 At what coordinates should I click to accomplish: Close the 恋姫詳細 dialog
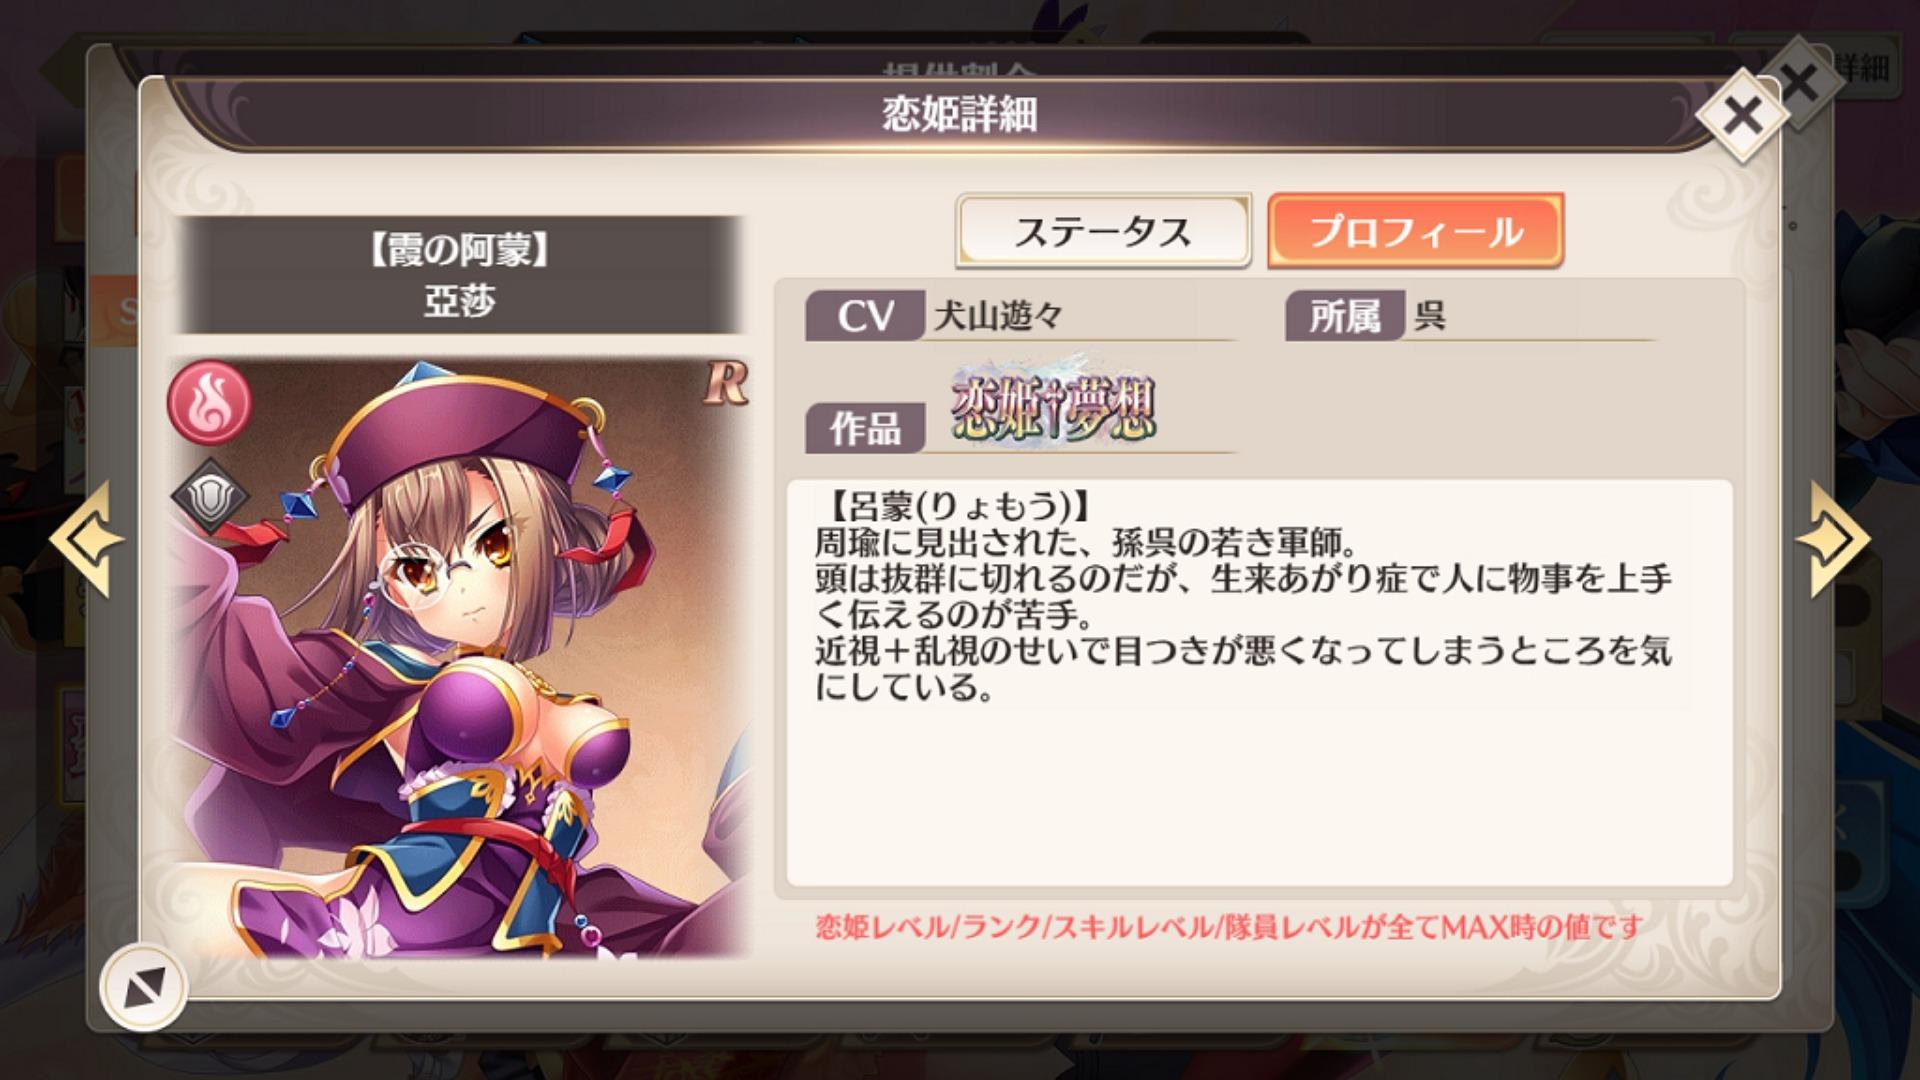point(1742,116)
